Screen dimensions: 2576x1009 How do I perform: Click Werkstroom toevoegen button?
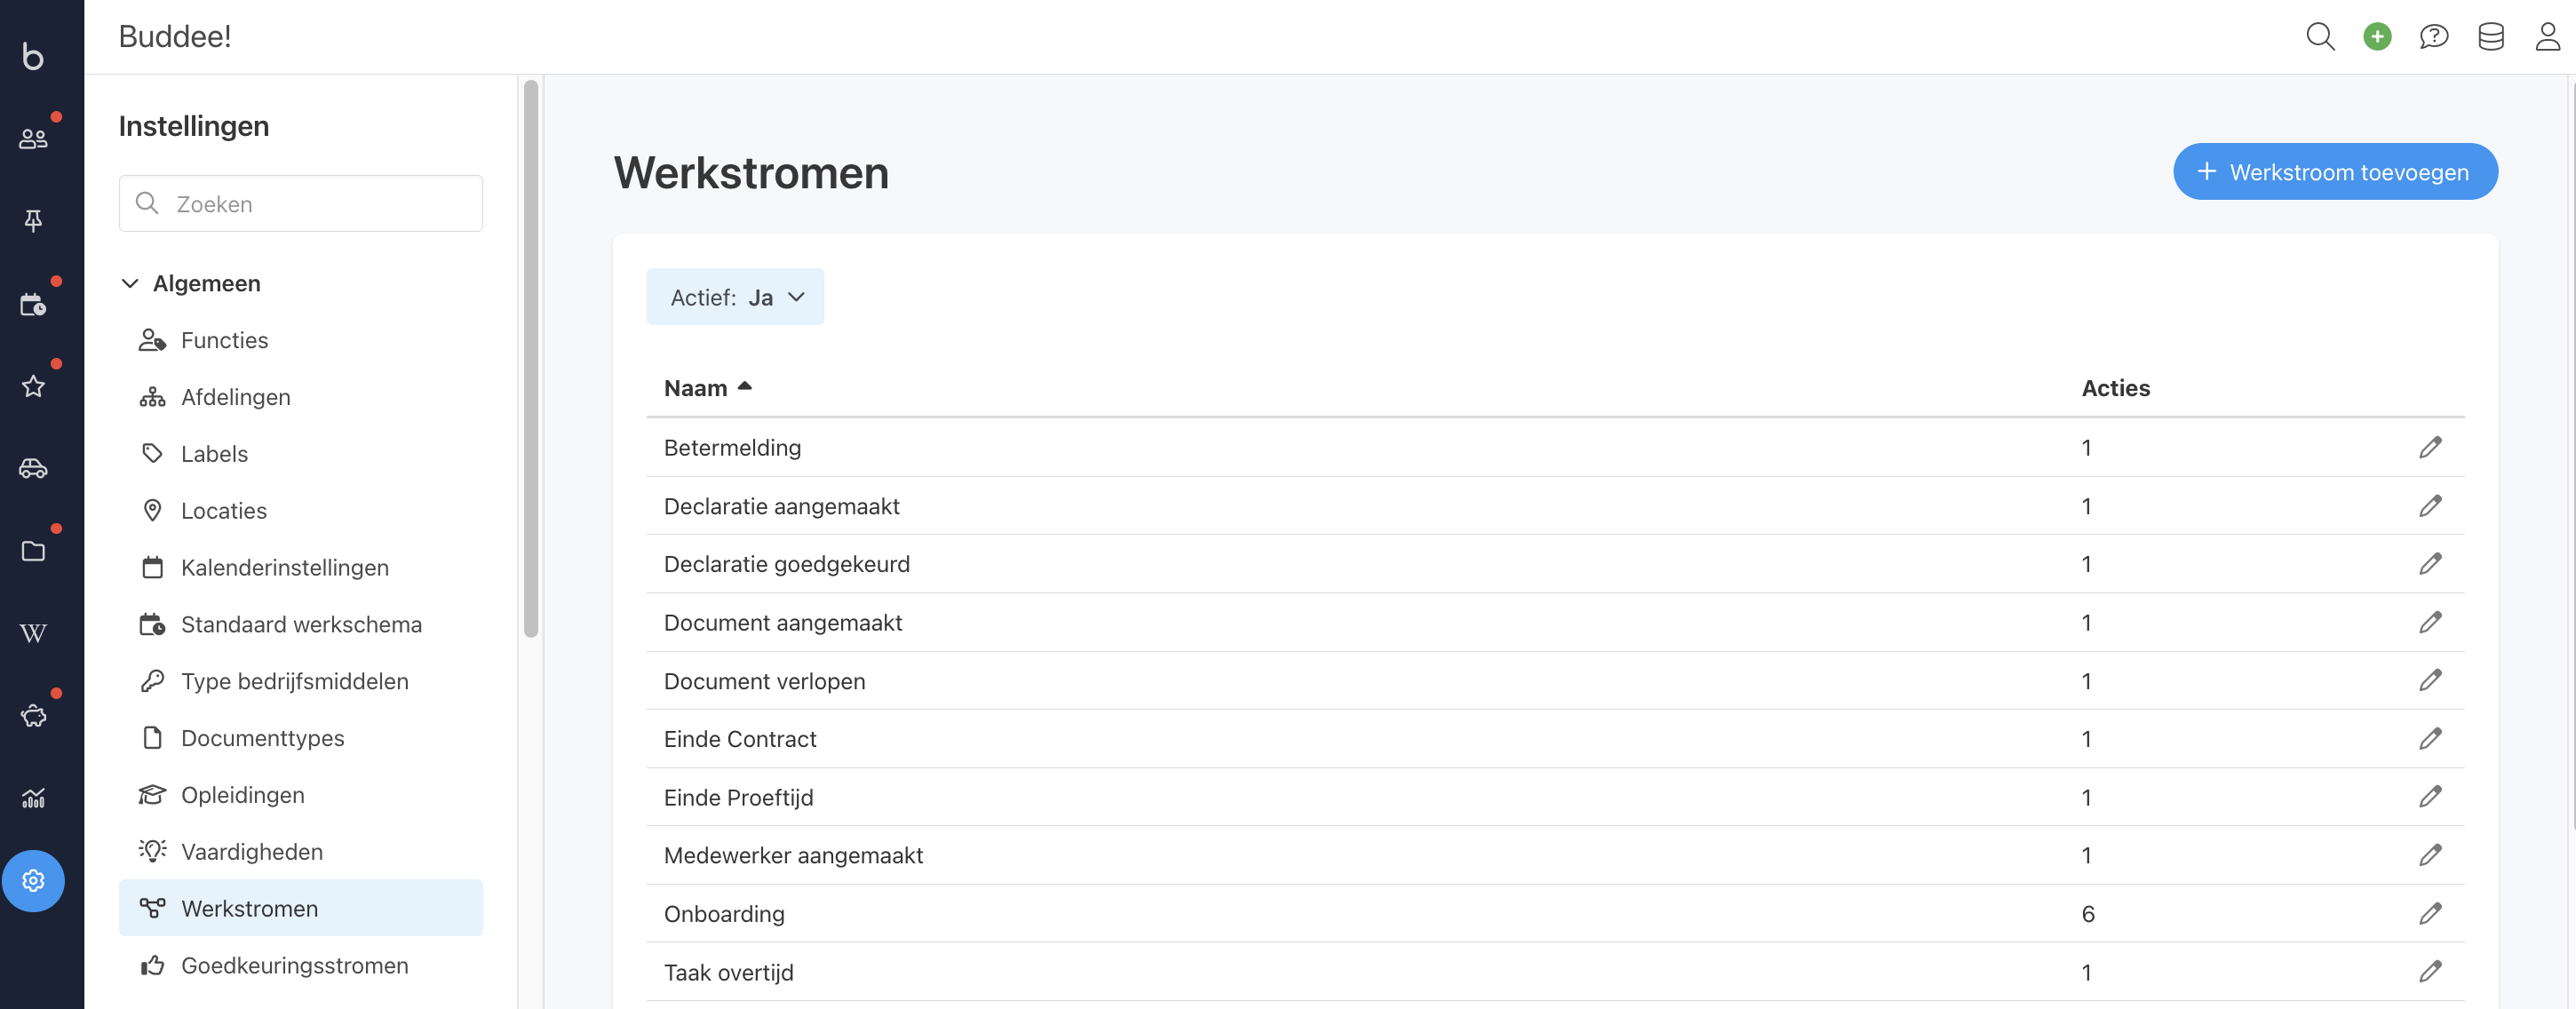click(x=2335, y=172)
